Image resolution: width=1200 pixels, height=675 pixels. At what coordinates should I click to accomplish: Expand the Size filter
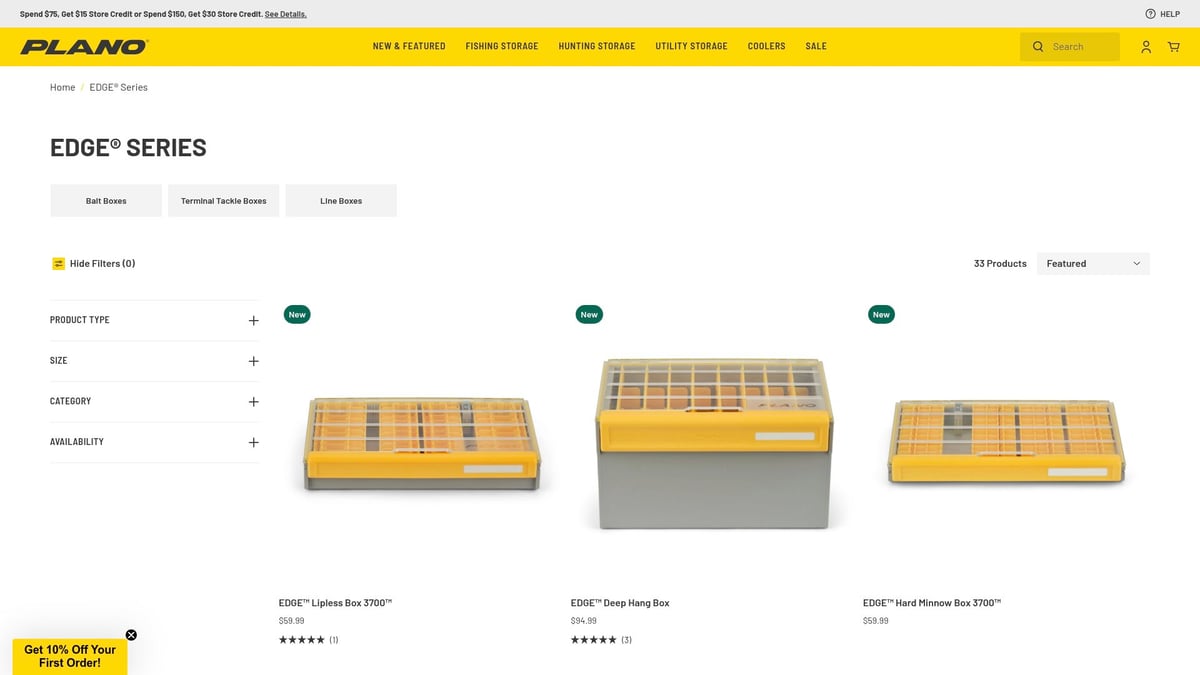tap(253, 361)
